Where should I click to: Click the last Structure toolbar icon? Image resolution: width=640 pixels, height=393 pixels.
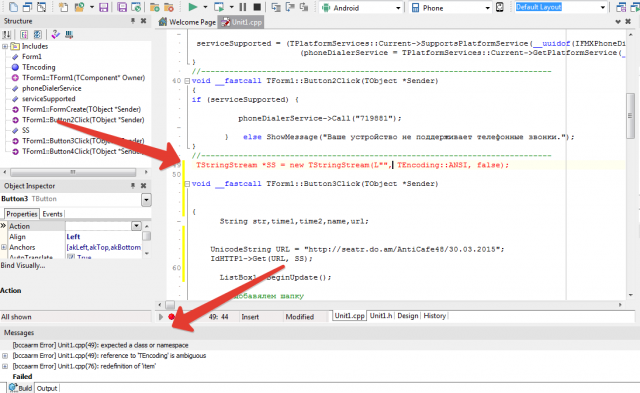[69, 35]
